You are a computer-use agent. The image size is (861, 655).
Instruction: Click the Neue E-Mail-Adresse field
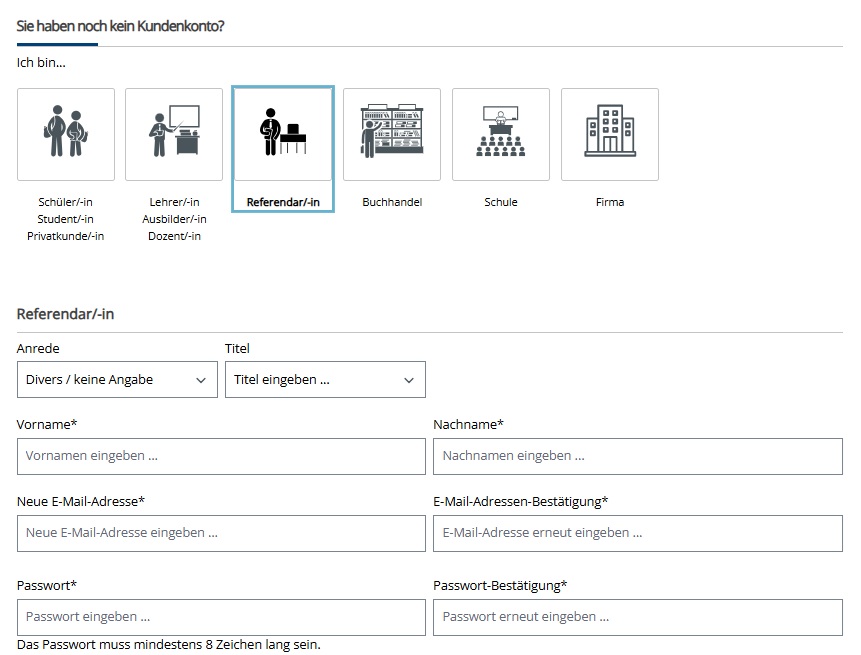pyautogui.click(x=219, y=533)
